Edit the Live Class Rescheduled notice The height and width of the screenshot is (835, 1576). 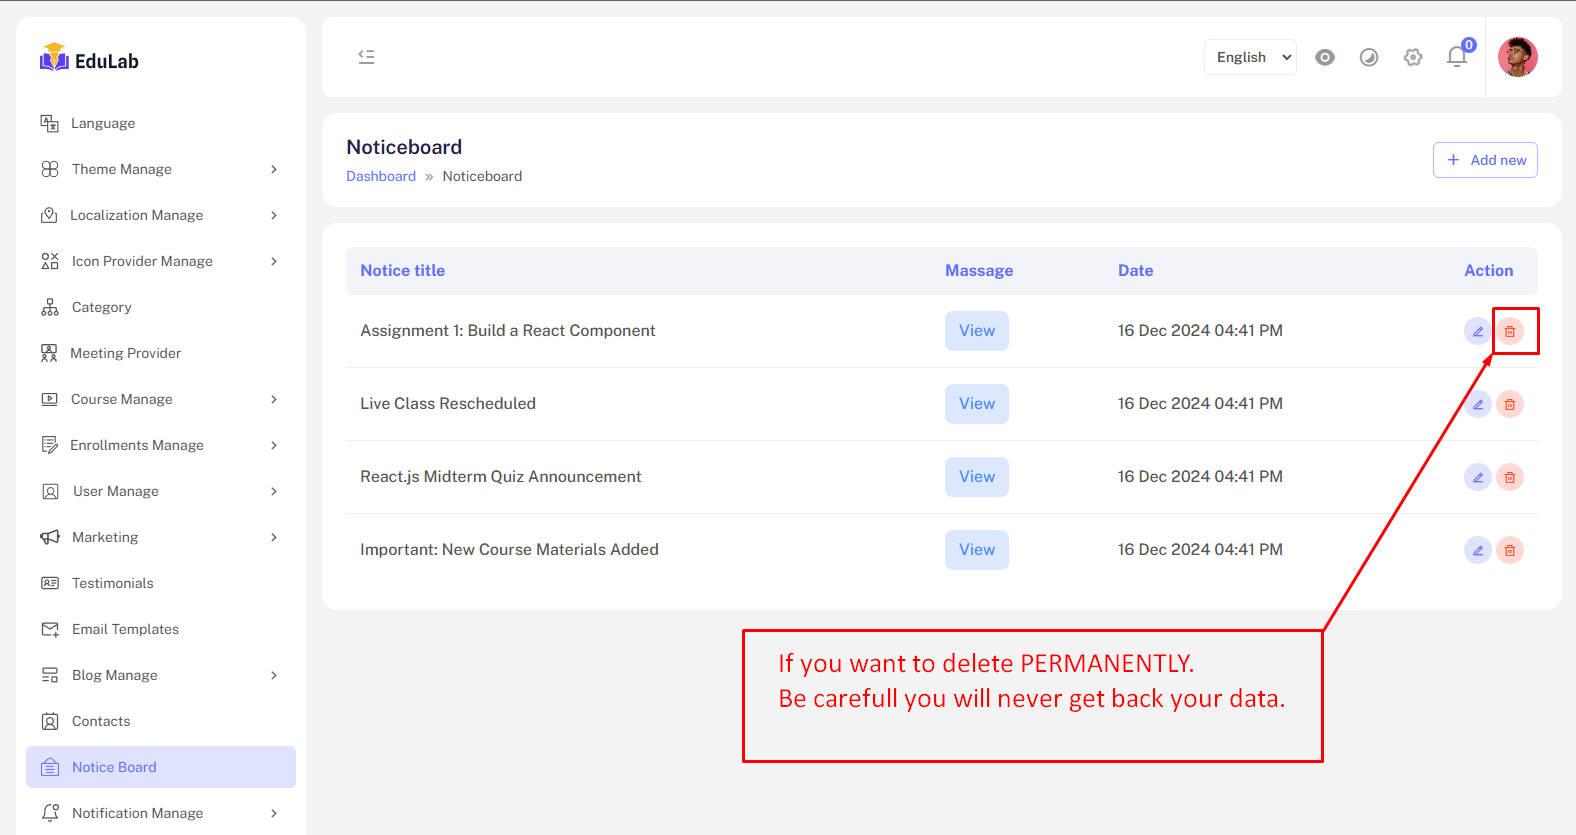point(1477,404)
